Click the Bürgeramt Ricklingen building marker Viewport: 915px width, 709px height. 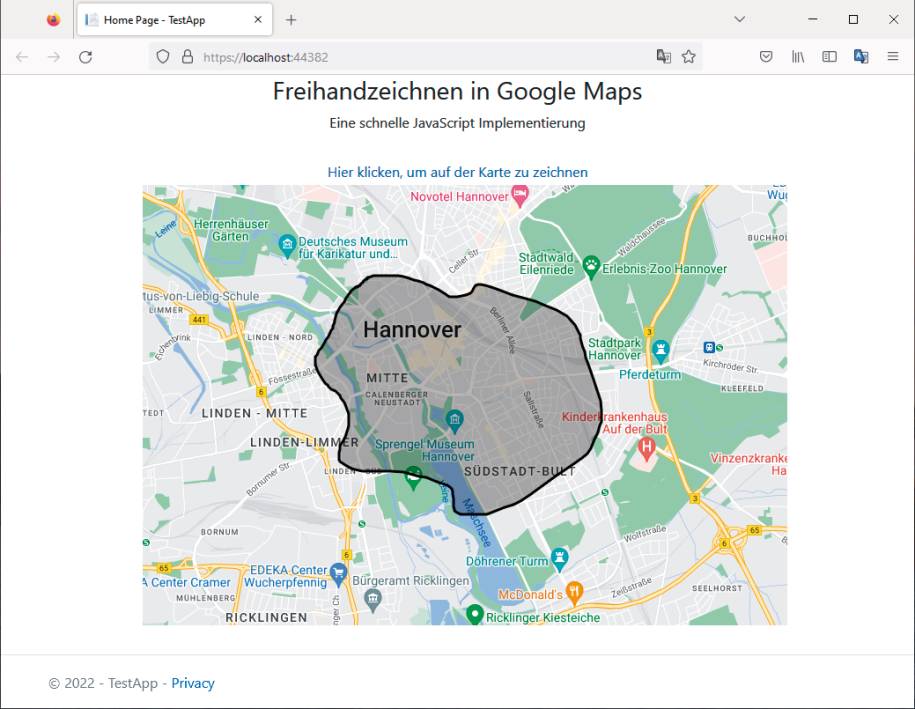(373, 599)
